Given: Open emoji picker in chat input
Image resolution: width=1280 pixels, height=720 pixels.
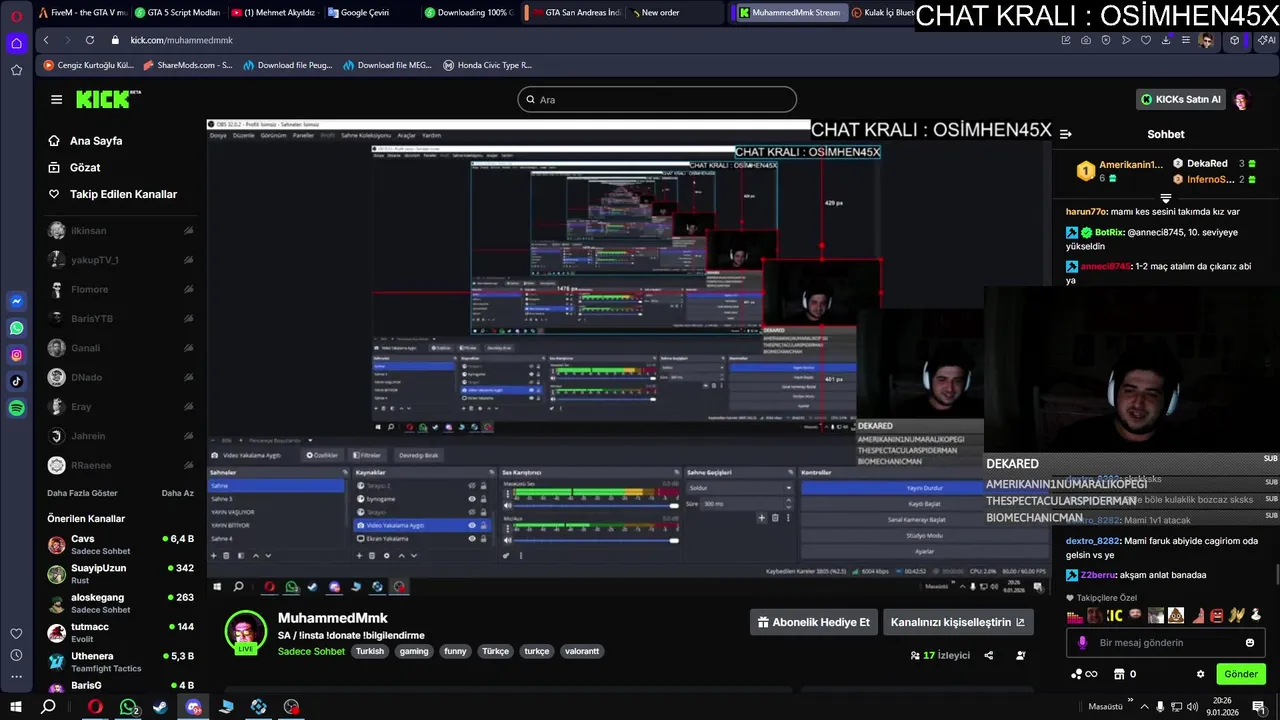Looking at the screenshot, I should pos(1250,643).
